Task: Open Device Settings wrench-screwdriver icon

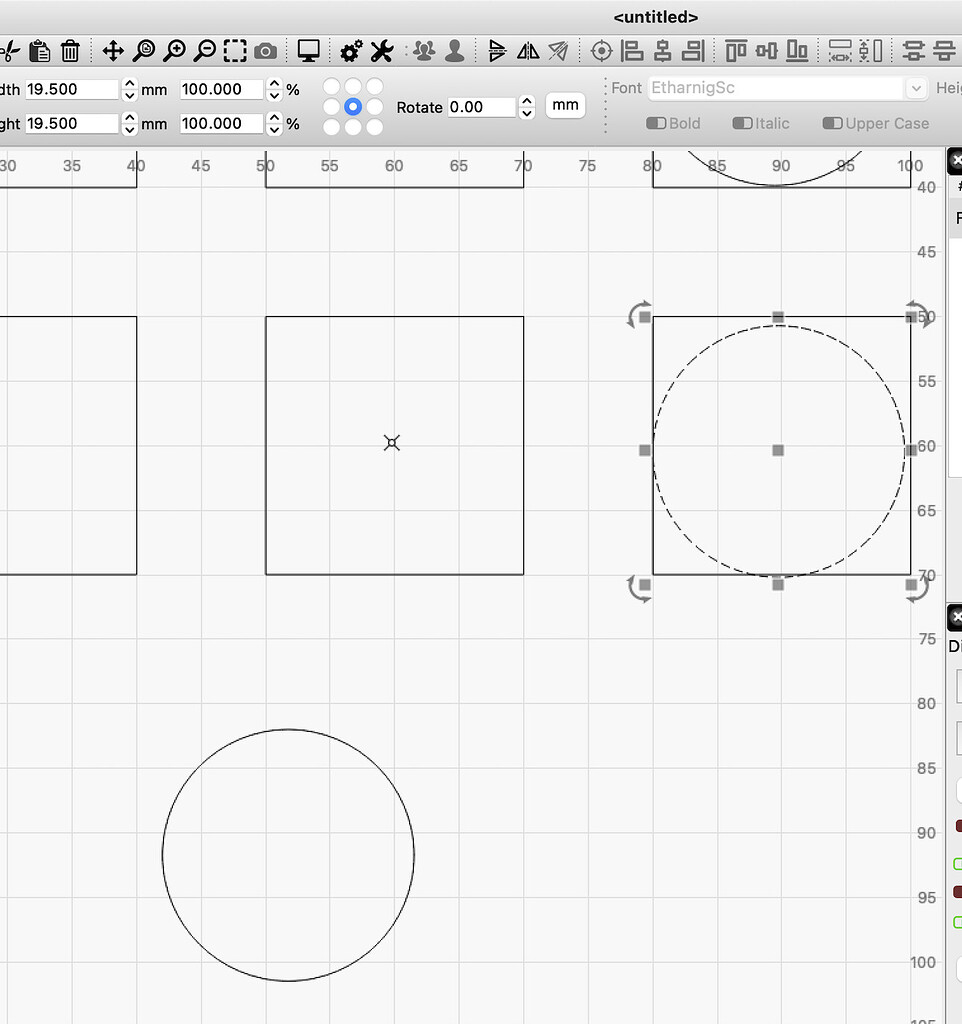Action: [x=381, y=50]
